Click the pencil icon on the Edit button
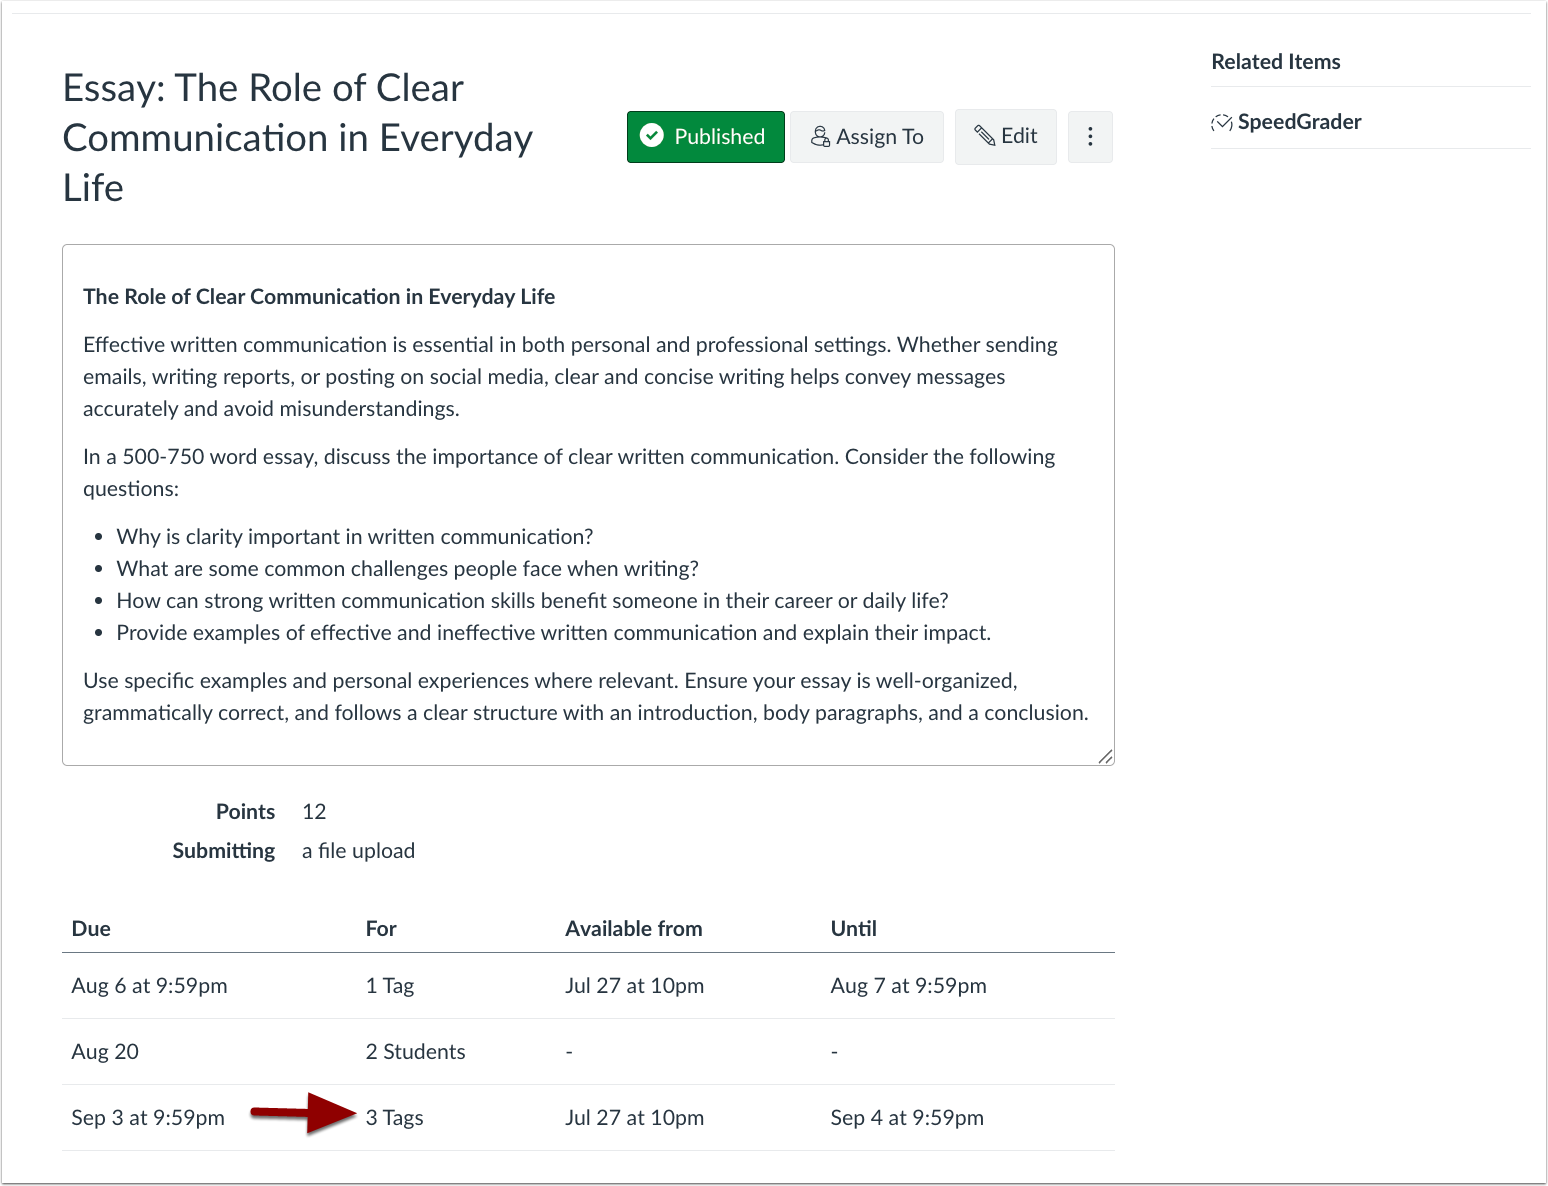Viewport: 1548px width, 1186px height. [x=986, y=136]
